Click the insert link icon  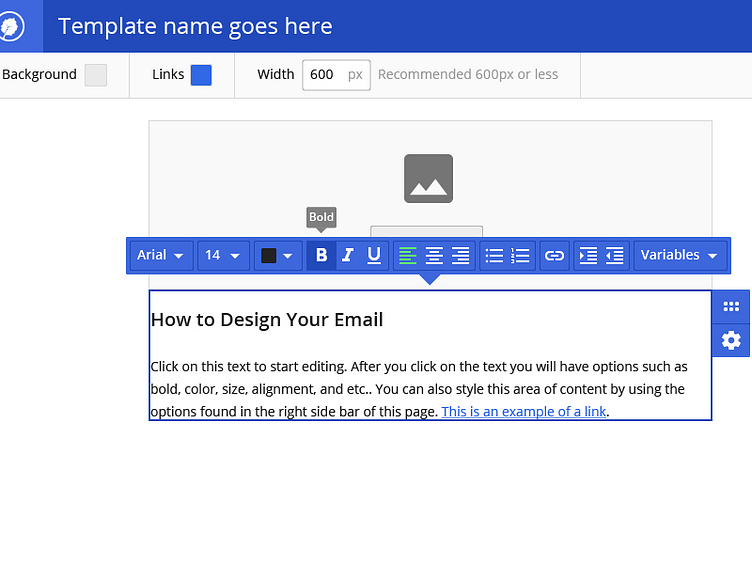pos(554,256)
